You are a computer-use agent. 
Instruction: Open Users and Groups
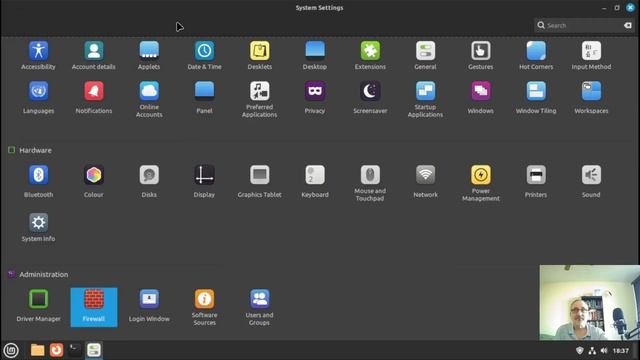260,308
